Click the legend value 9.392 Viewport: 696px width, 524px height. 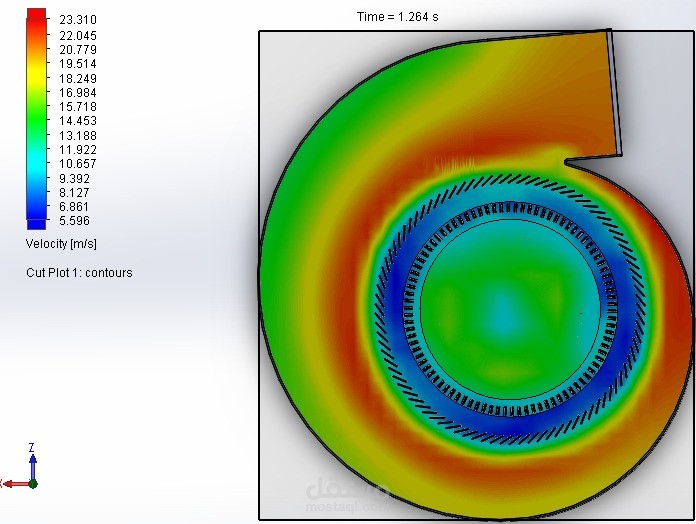[x=74, y=178]
